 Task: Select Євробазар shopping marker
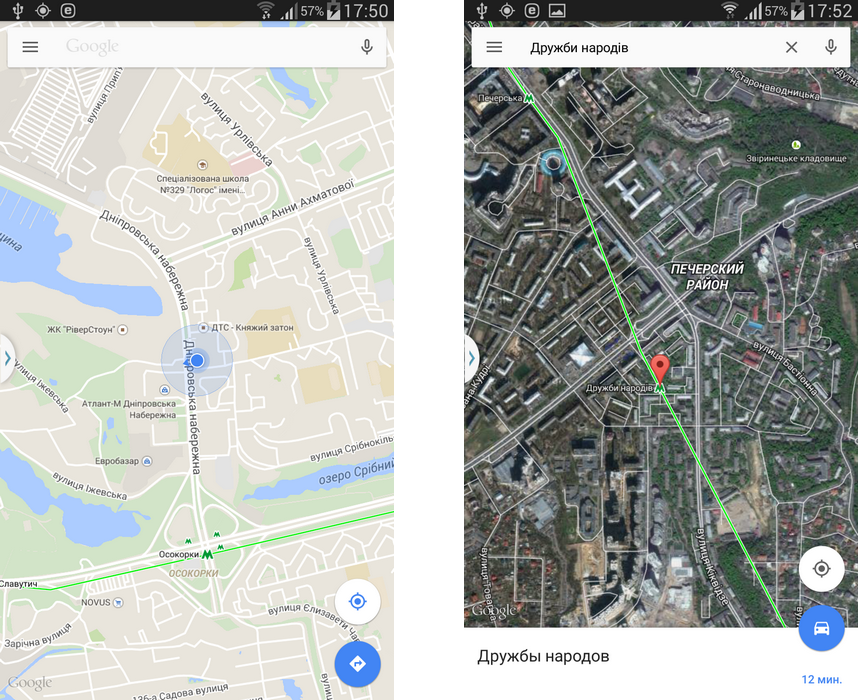(147, 461)
